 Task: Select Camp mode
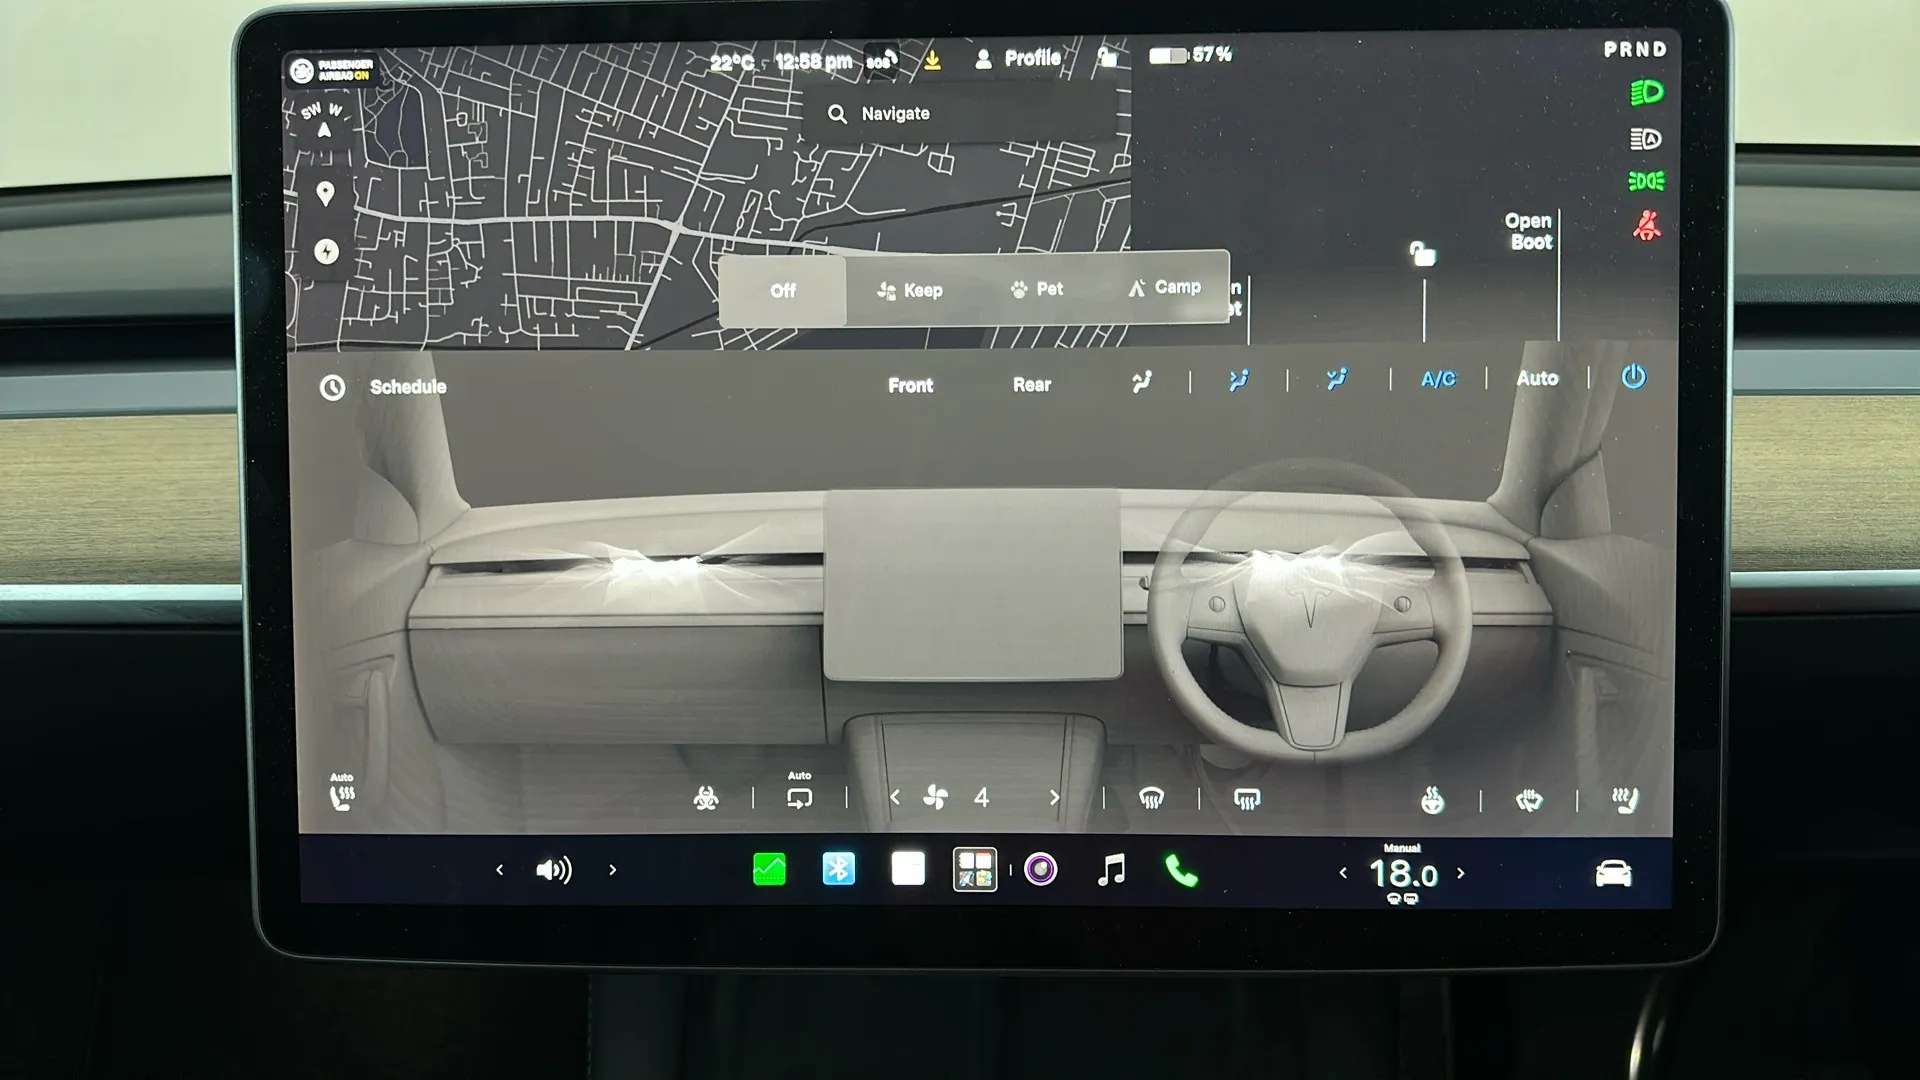1164,287
